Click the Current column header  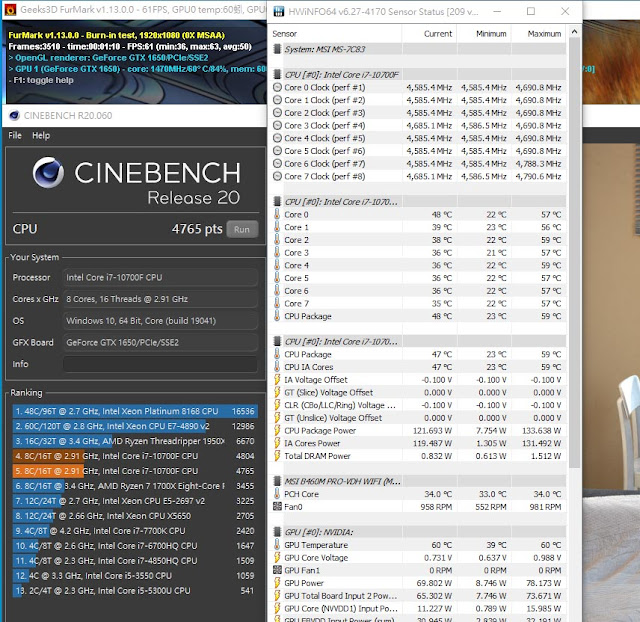(x=438, y=34)
